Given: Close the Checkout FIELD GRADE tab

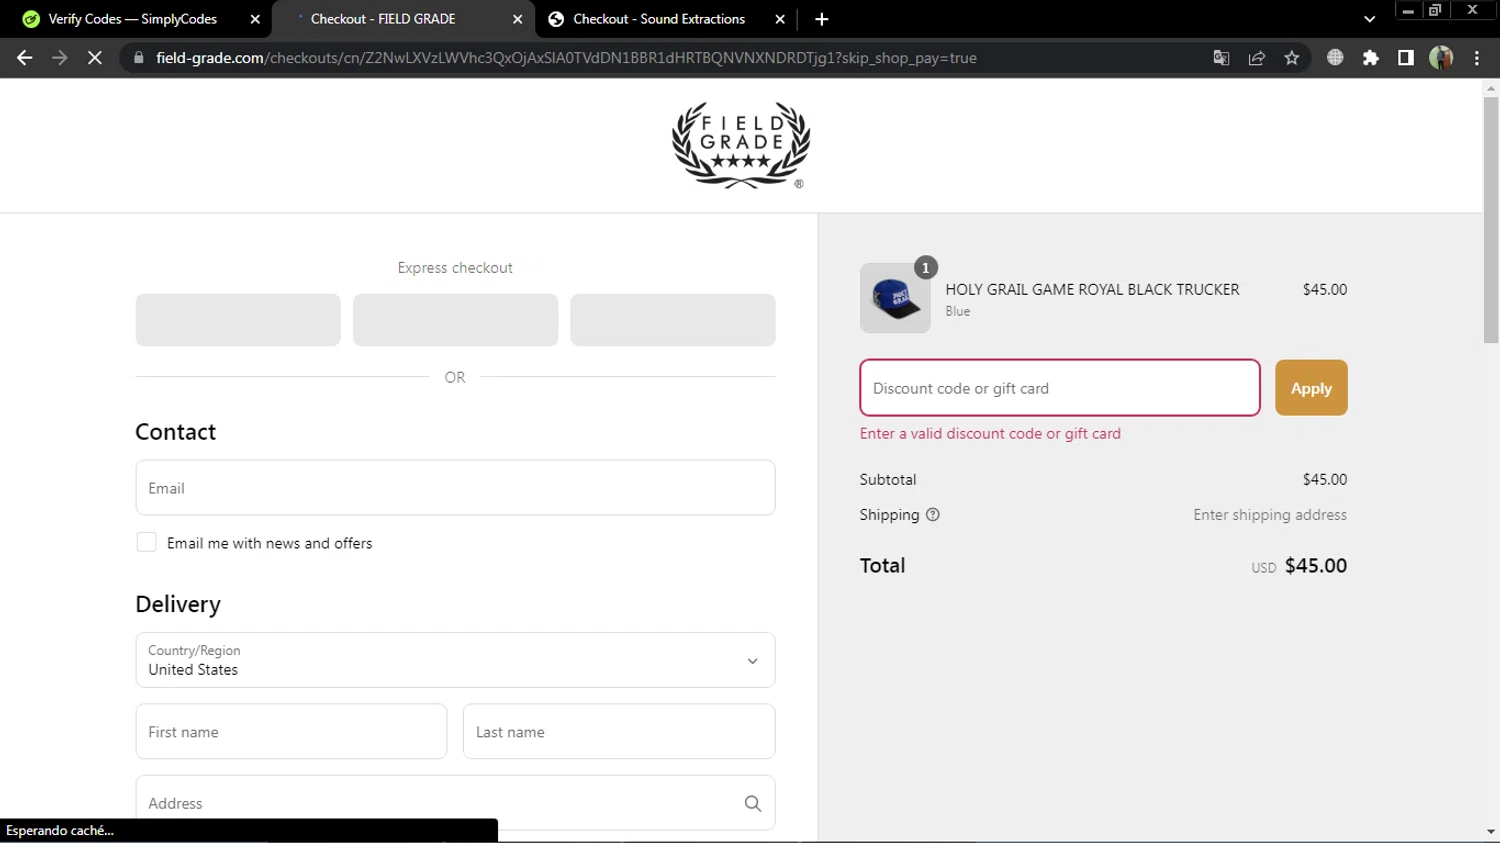Looking at the screenshot, I should 517,19.
